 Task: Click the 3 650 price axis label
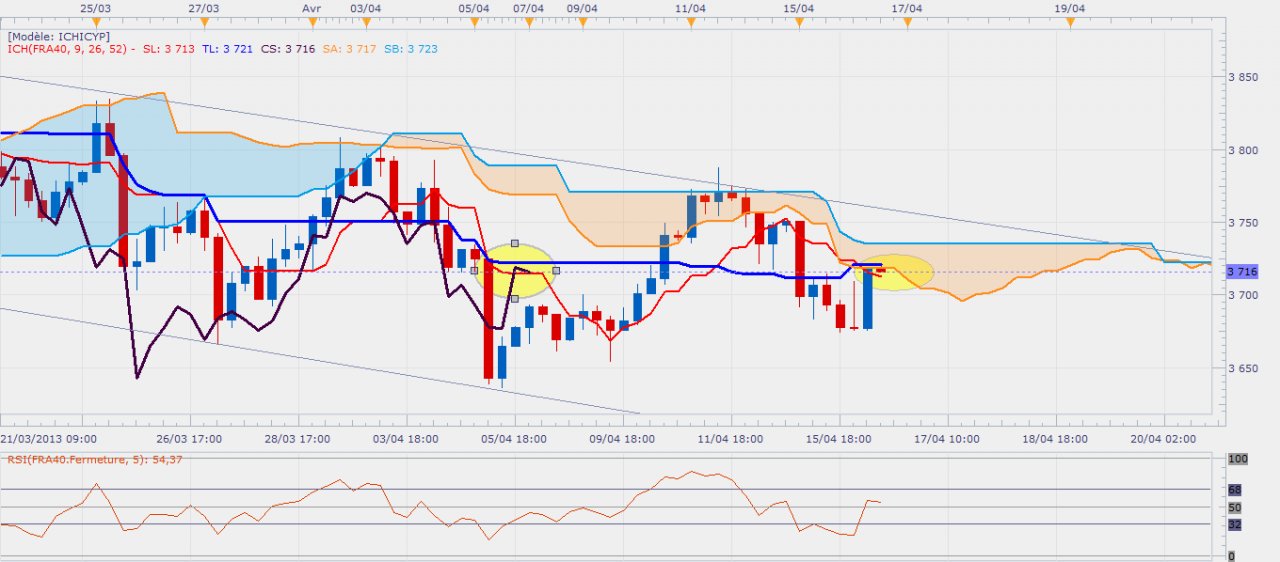(x=1243, y=368)
